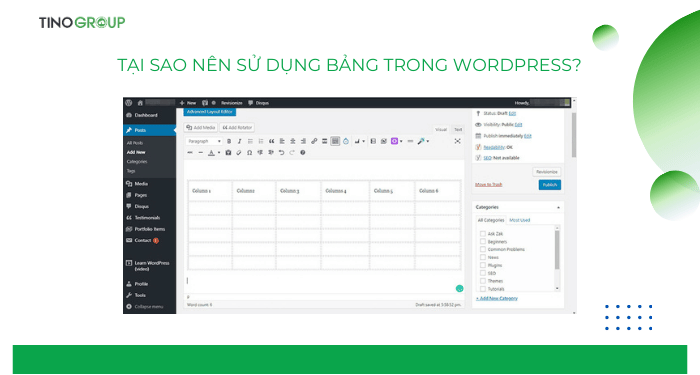700x375 pixels.
Task: Insert special character omega
Action: pyautogui.click(x=250, y=153)
